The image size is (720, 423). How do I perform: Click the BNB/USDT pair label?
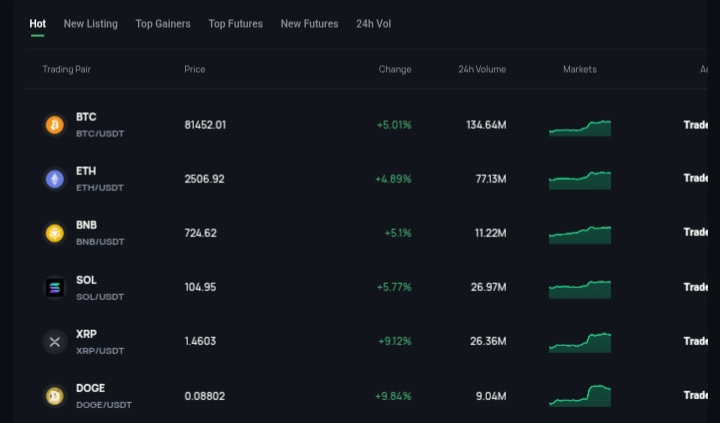pyautogui.click(x=100, y=242)
